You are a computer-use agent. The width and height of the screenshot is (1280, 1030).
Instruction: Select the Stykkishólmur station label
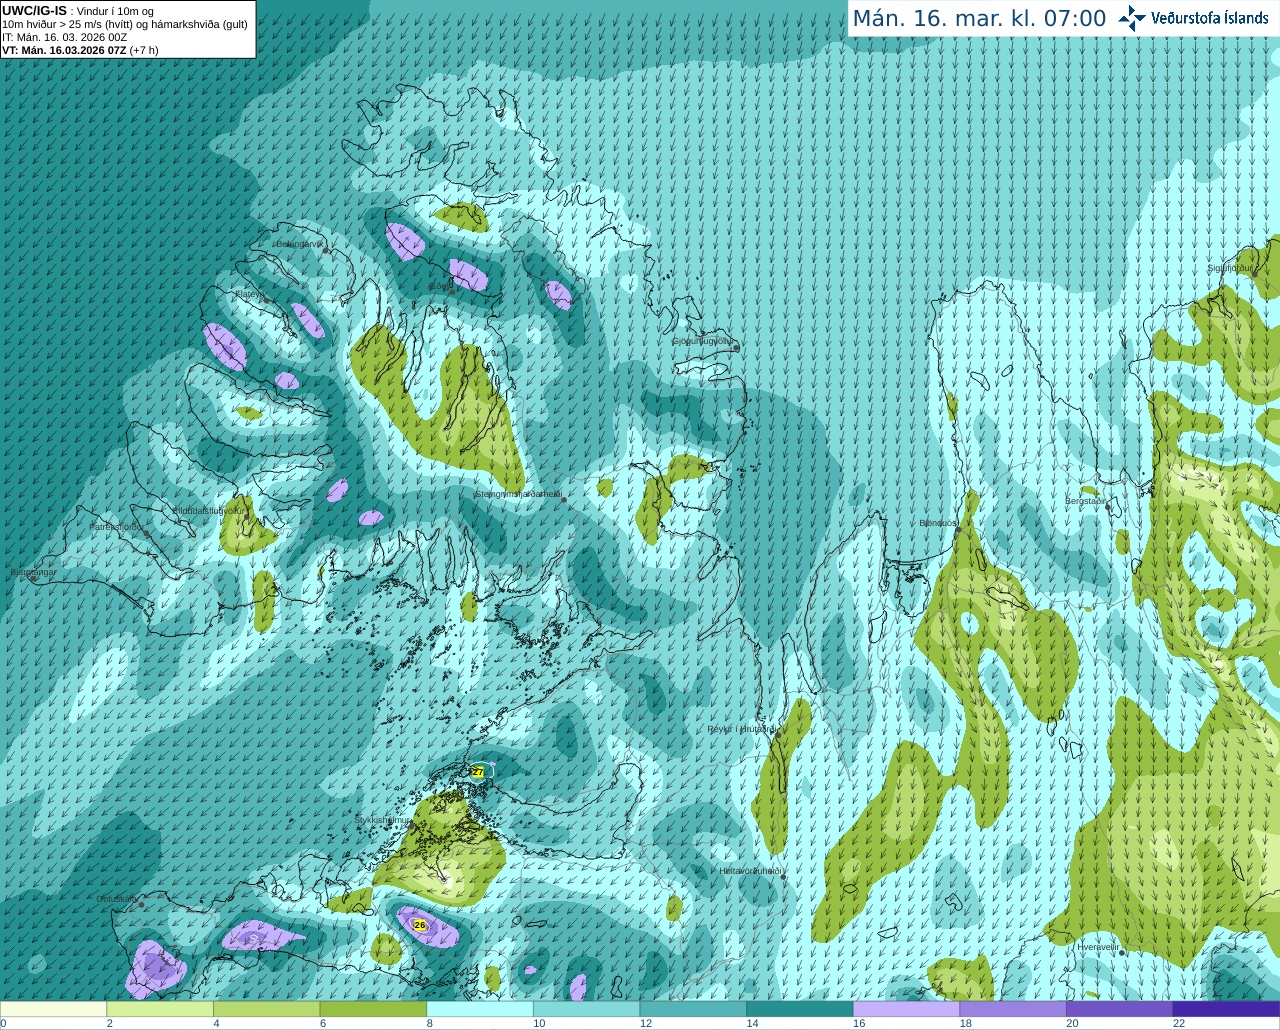point(382,820)
